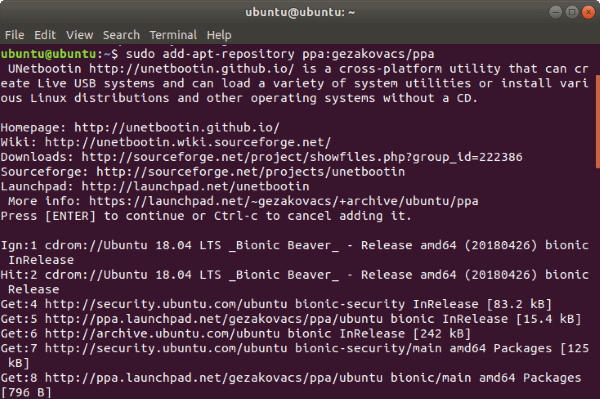
Task: Click the More info launchpad archive URL
Action: 284,201
